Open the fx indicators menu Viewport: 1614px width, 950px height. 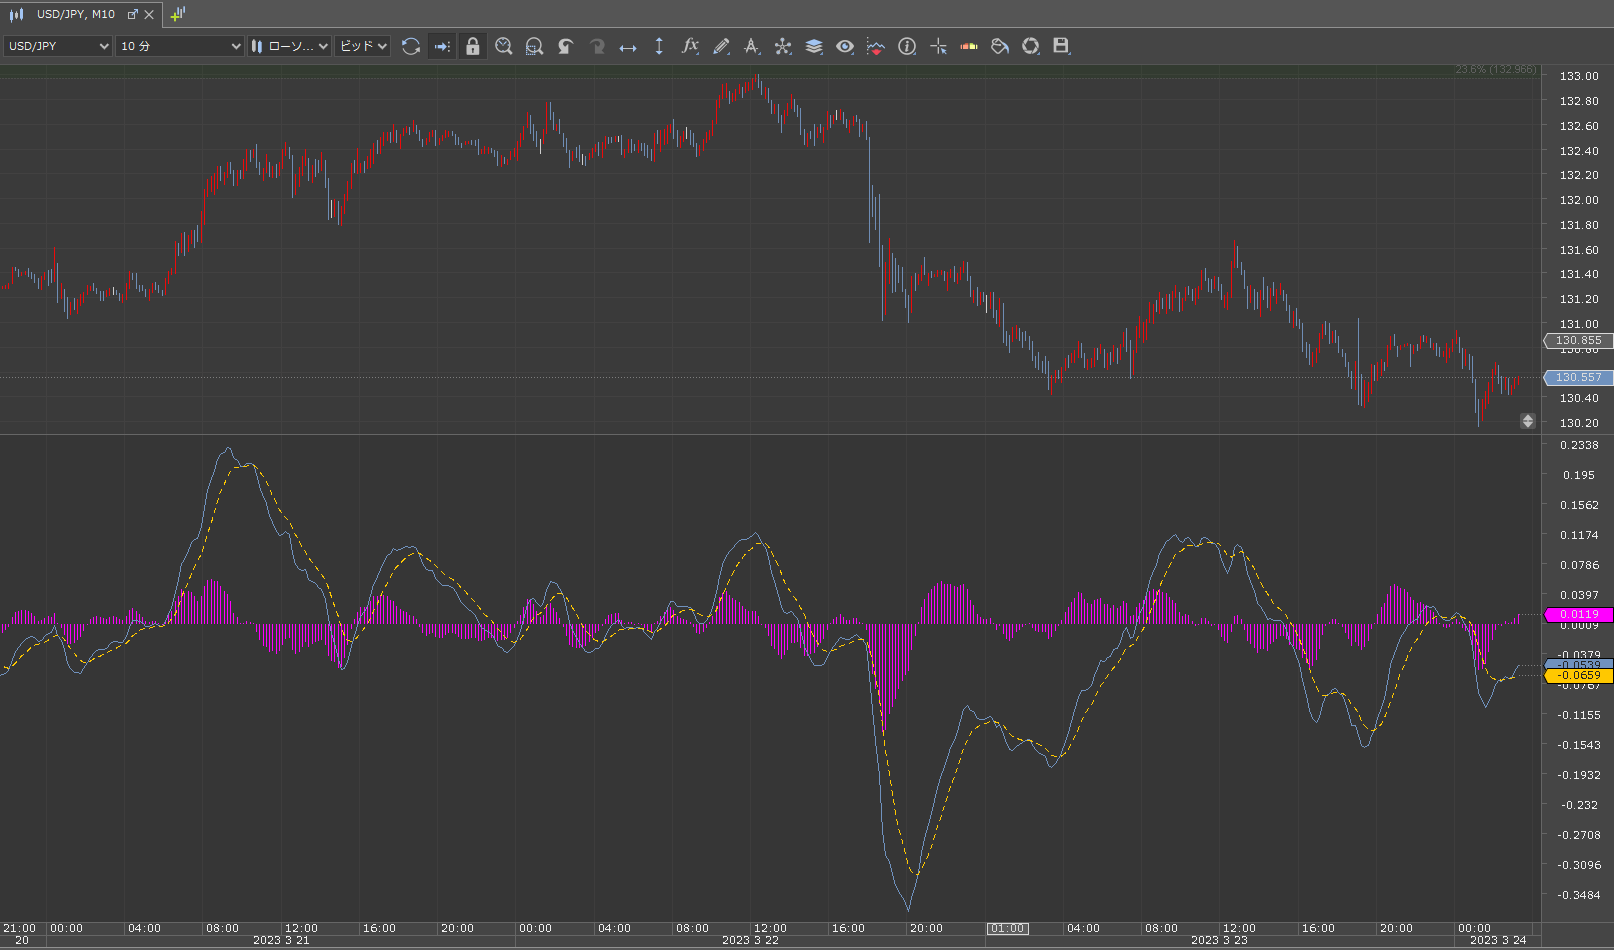(x=690, y=46)
